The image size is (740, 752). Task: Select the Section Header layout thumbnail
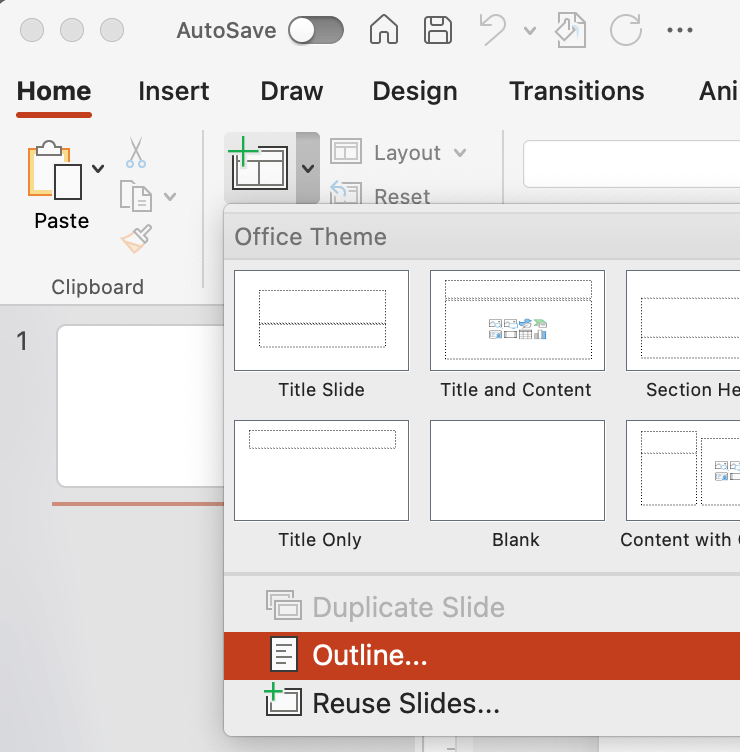[x=683, y=320]
